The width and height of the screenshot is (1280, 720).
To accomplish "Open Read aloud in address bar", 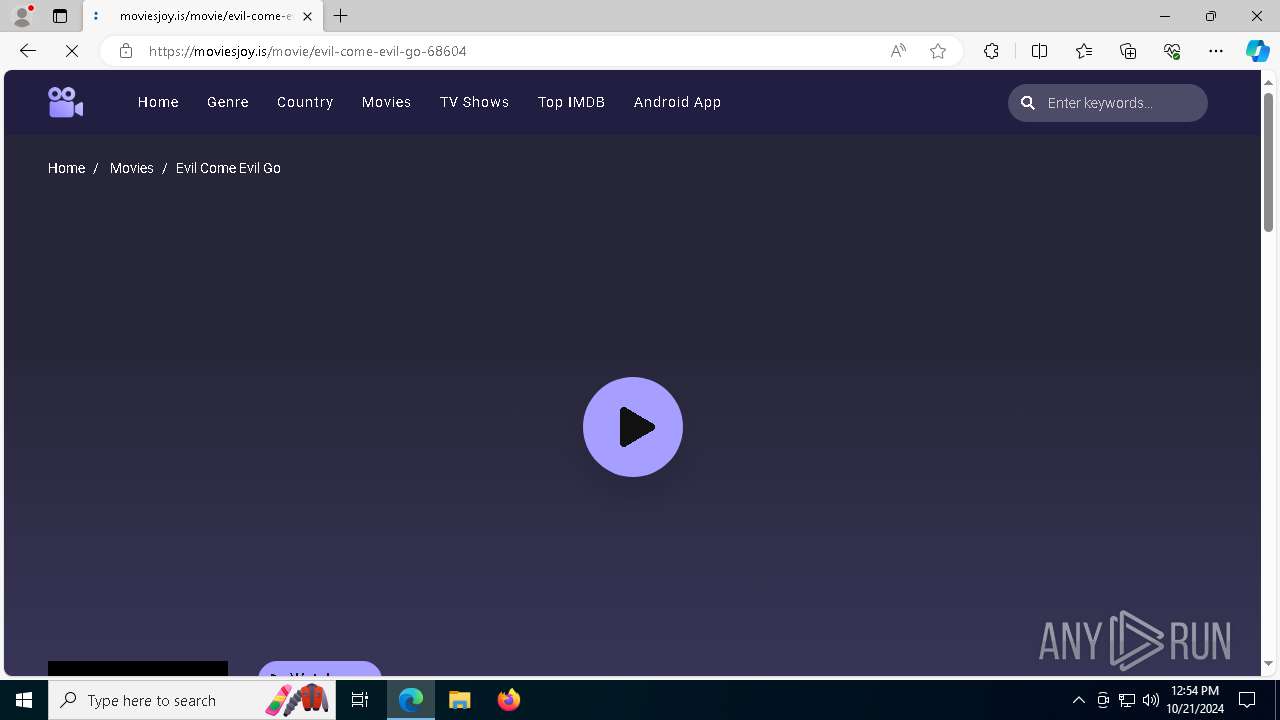I will (898, 51).
